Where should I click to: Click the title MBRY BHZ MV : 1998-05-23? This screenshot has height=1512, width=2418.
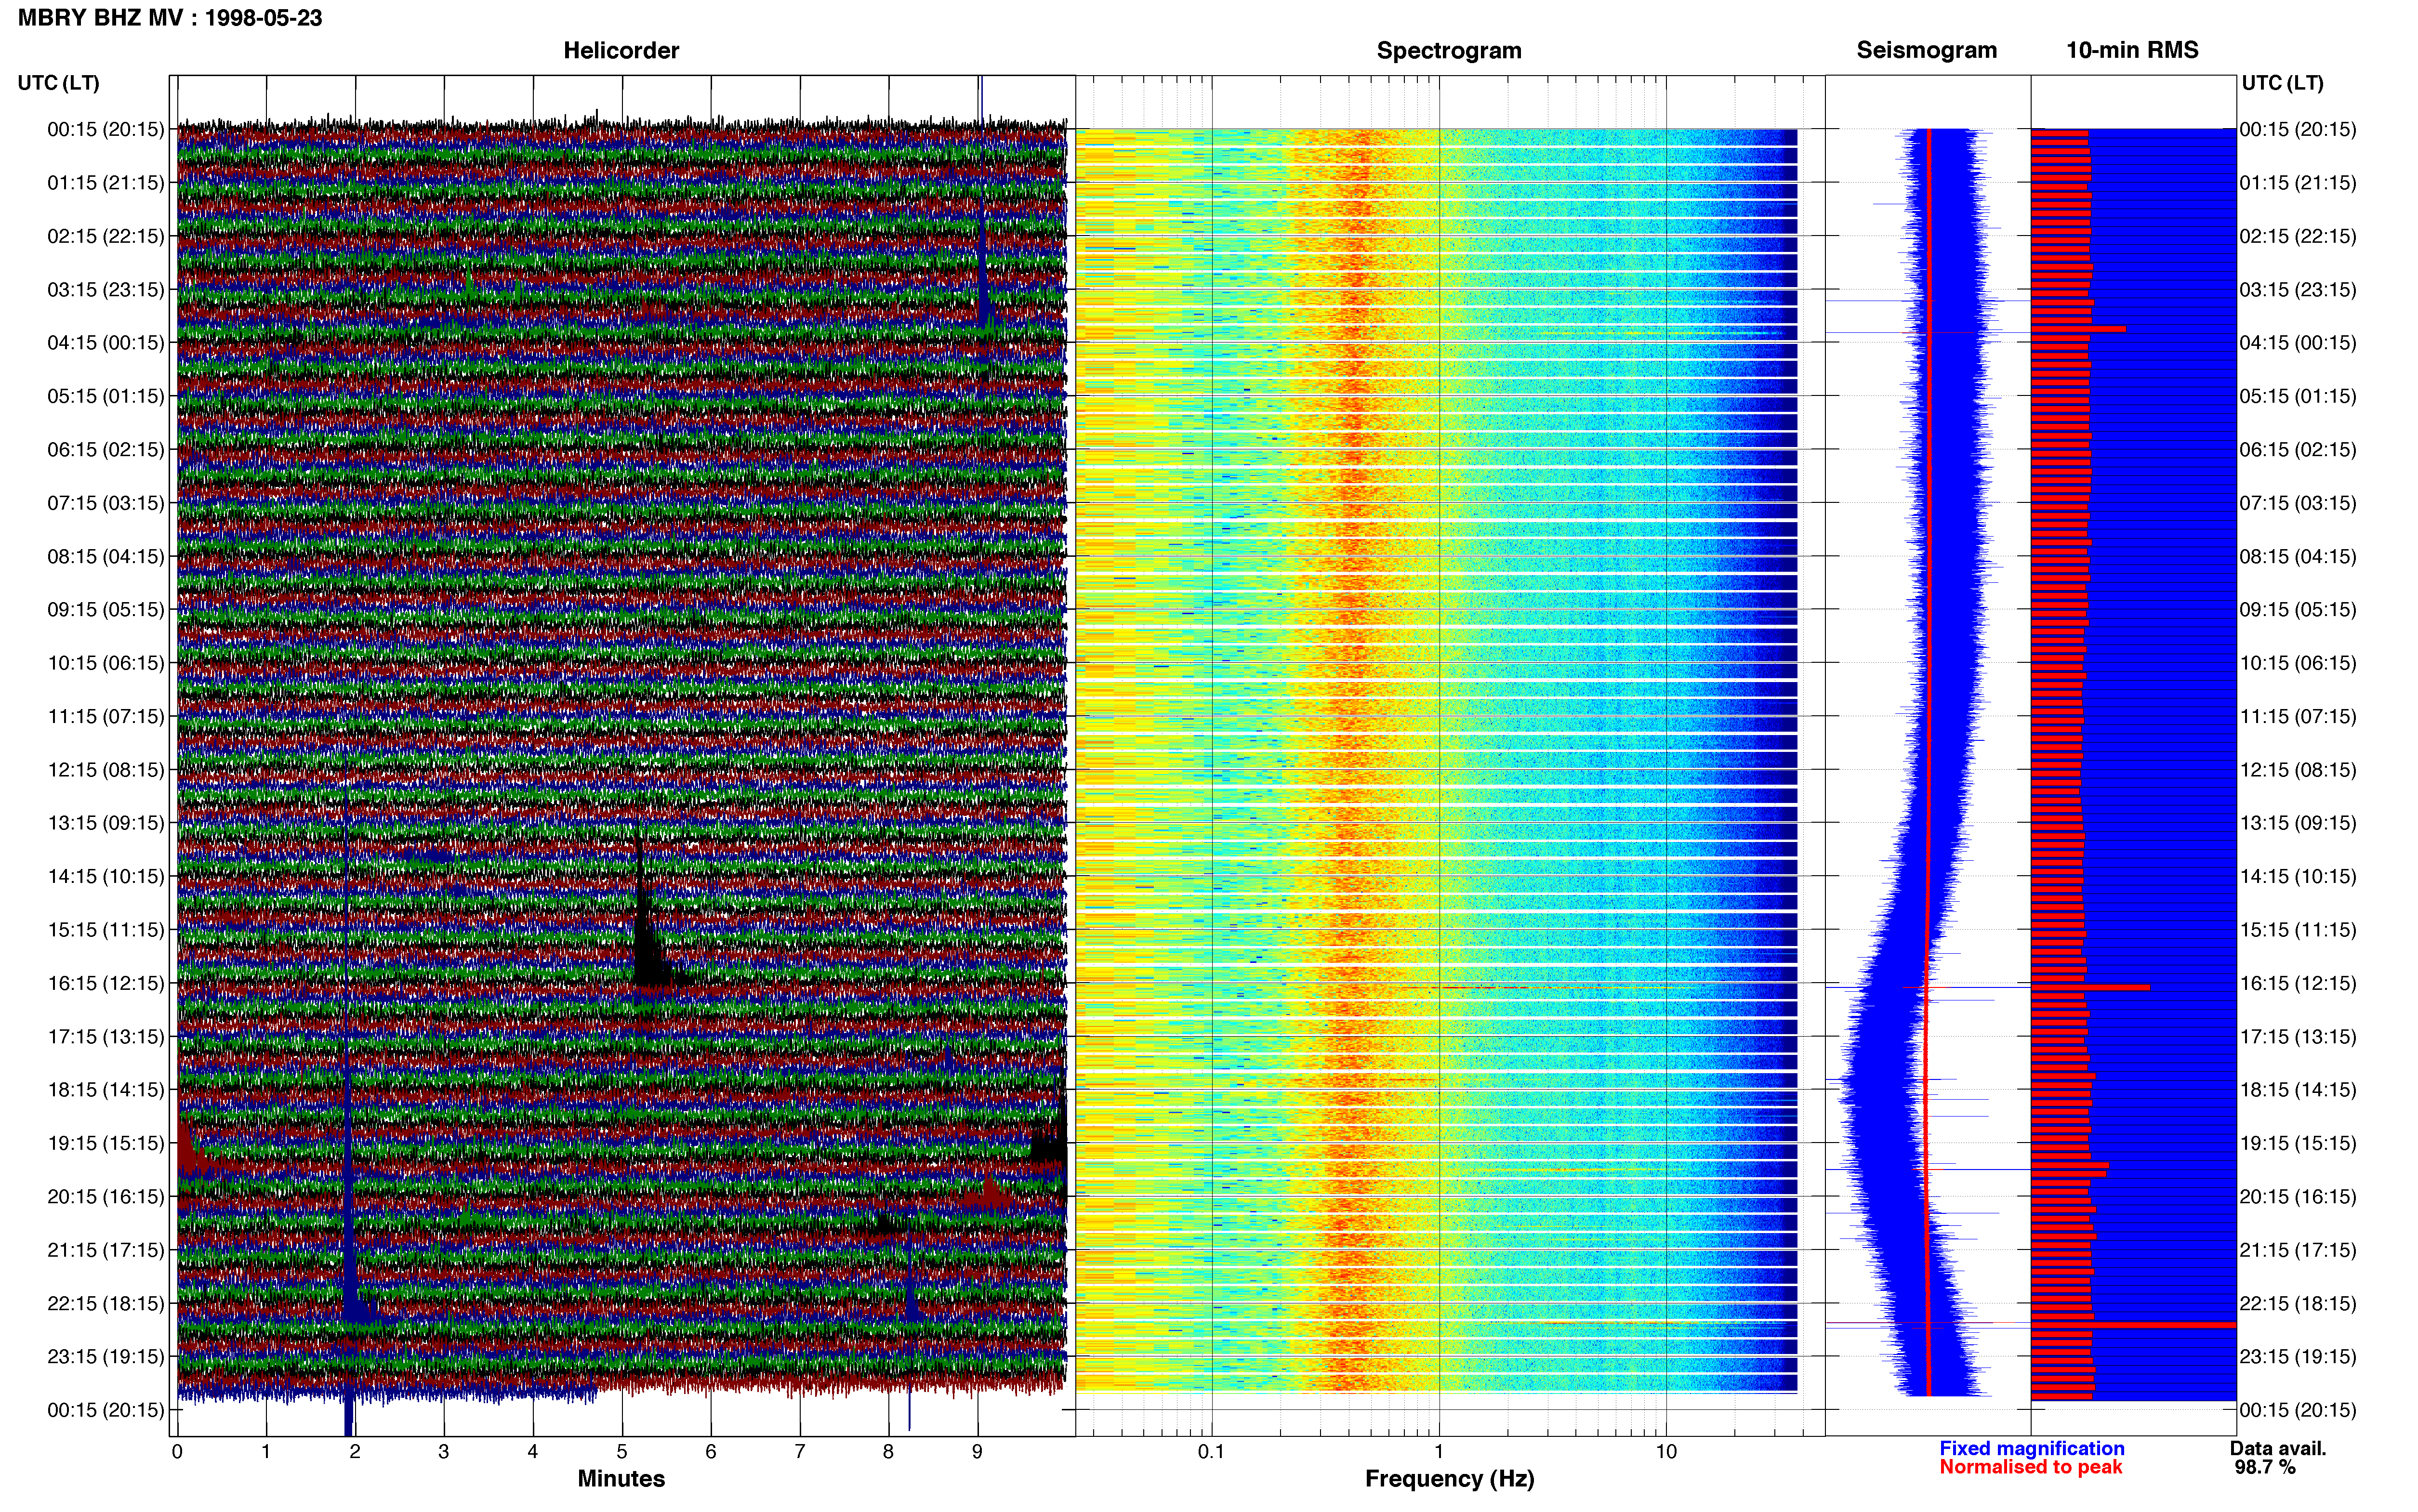point(170,18)
